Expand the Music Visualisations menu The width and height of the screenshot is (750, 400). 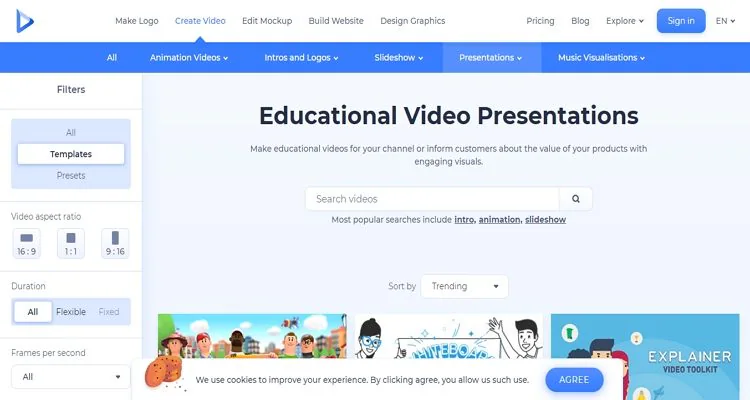pos(601,57)
